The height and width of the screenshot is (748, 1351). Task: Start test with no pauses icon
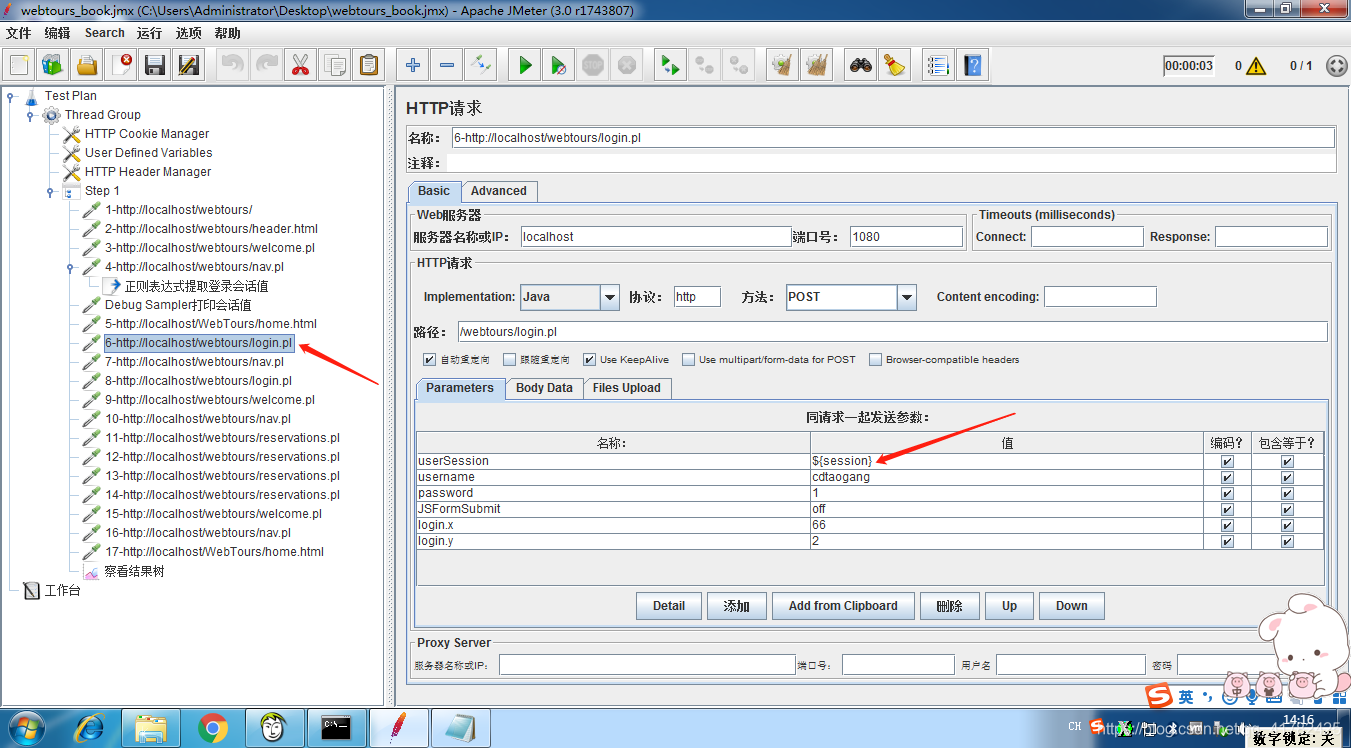click(x=559, y=66)
